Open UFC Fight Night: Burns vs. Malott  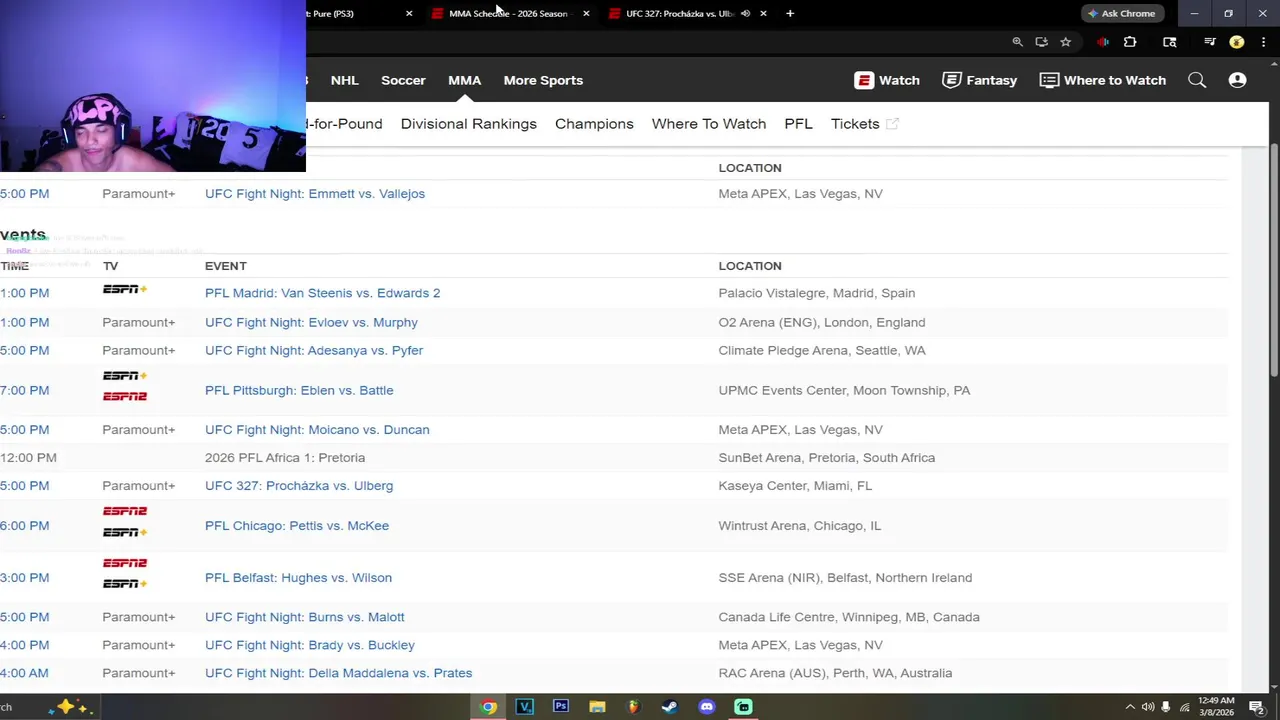305,617
